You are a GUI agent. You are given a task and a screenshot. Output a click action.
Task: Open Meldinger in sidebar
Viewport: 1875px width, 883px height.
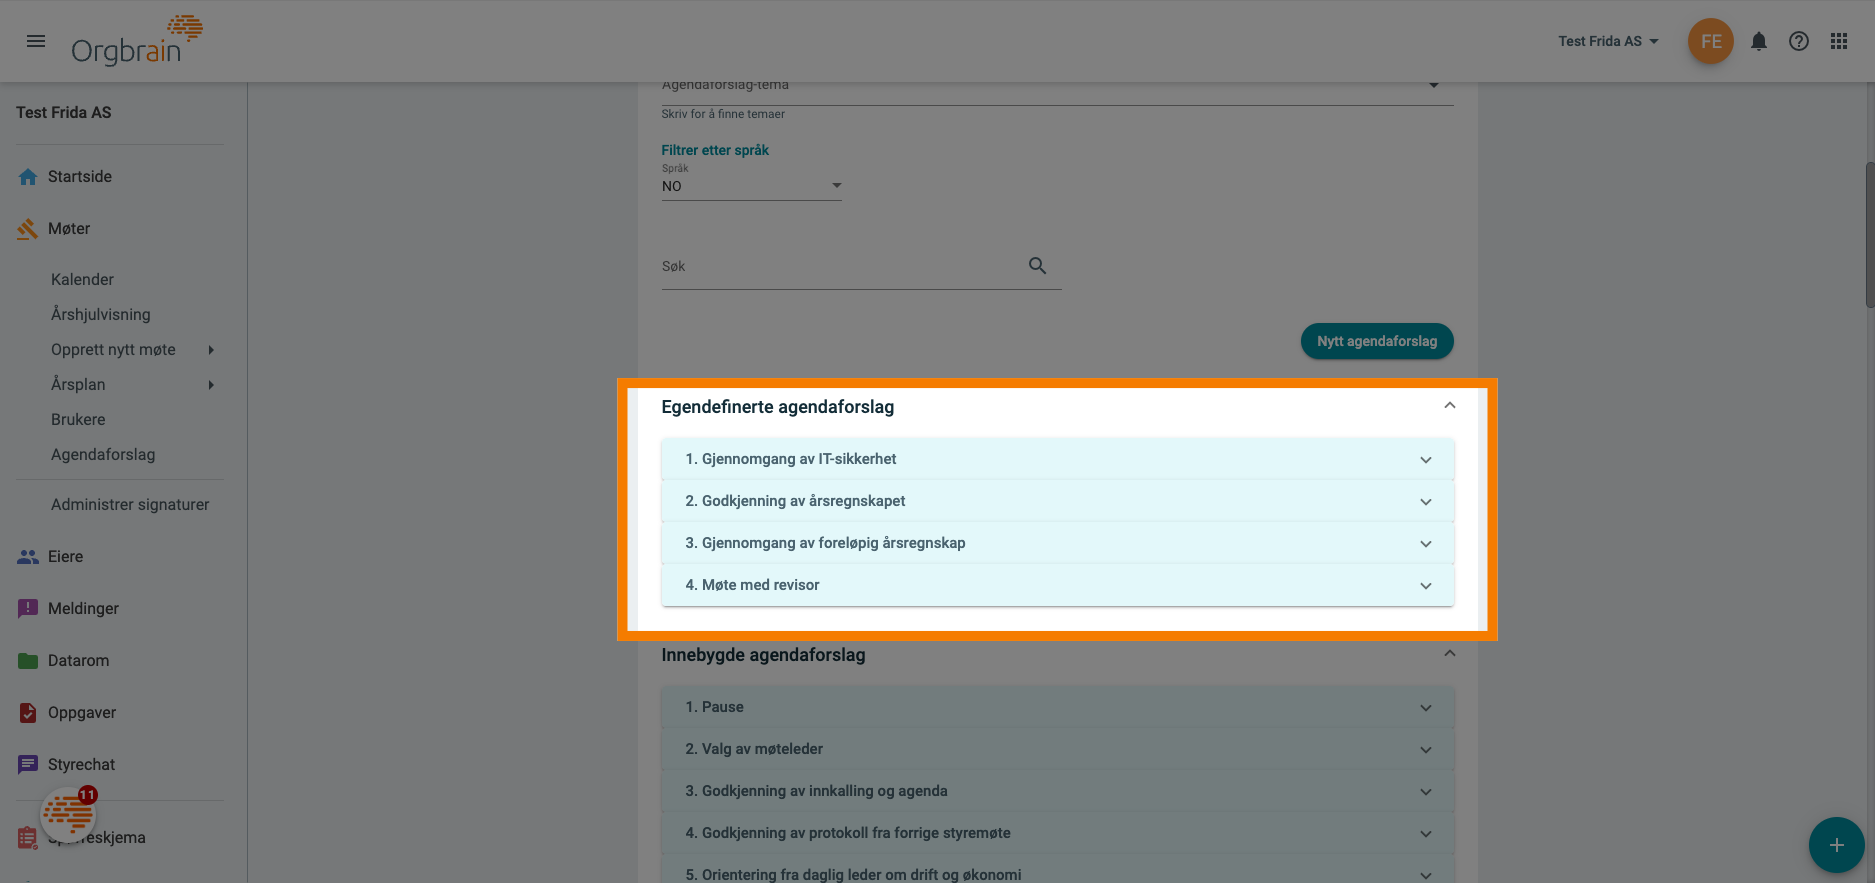pyautogui.click(x=83, y=609)
